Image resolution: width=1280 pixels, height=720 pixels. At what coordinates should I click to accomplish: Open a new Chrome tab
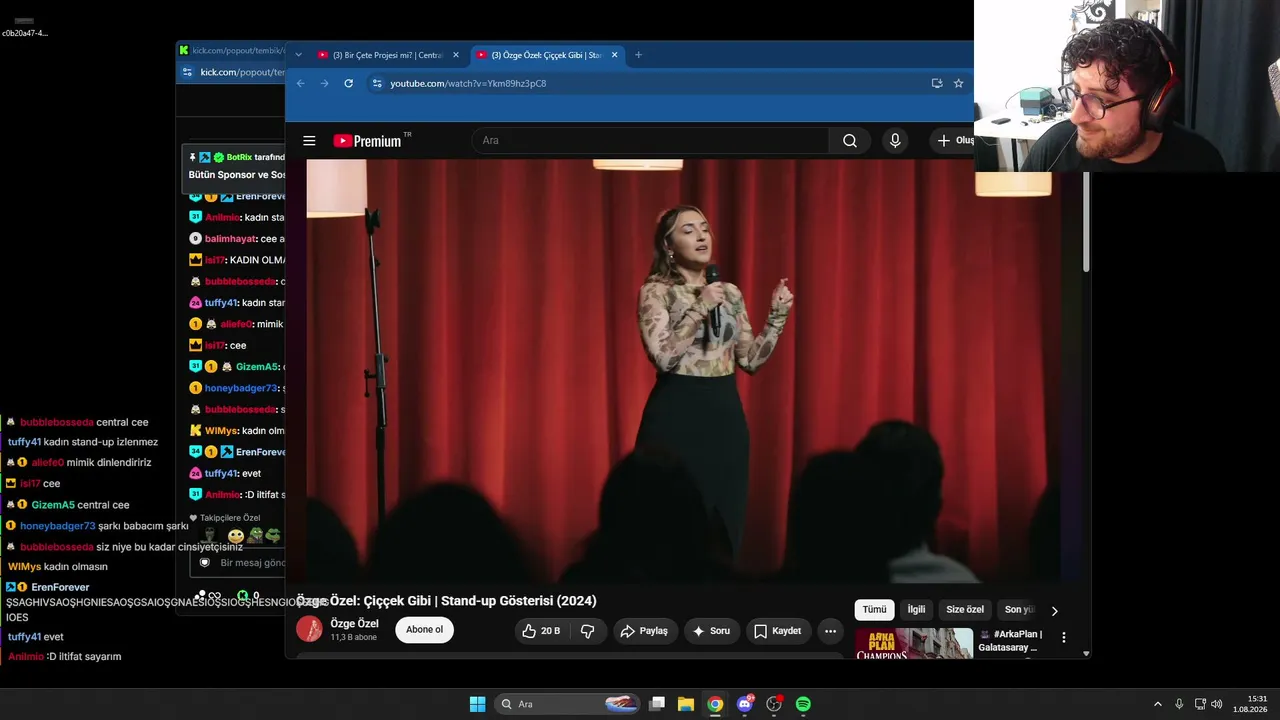click(x=638, y=55)
